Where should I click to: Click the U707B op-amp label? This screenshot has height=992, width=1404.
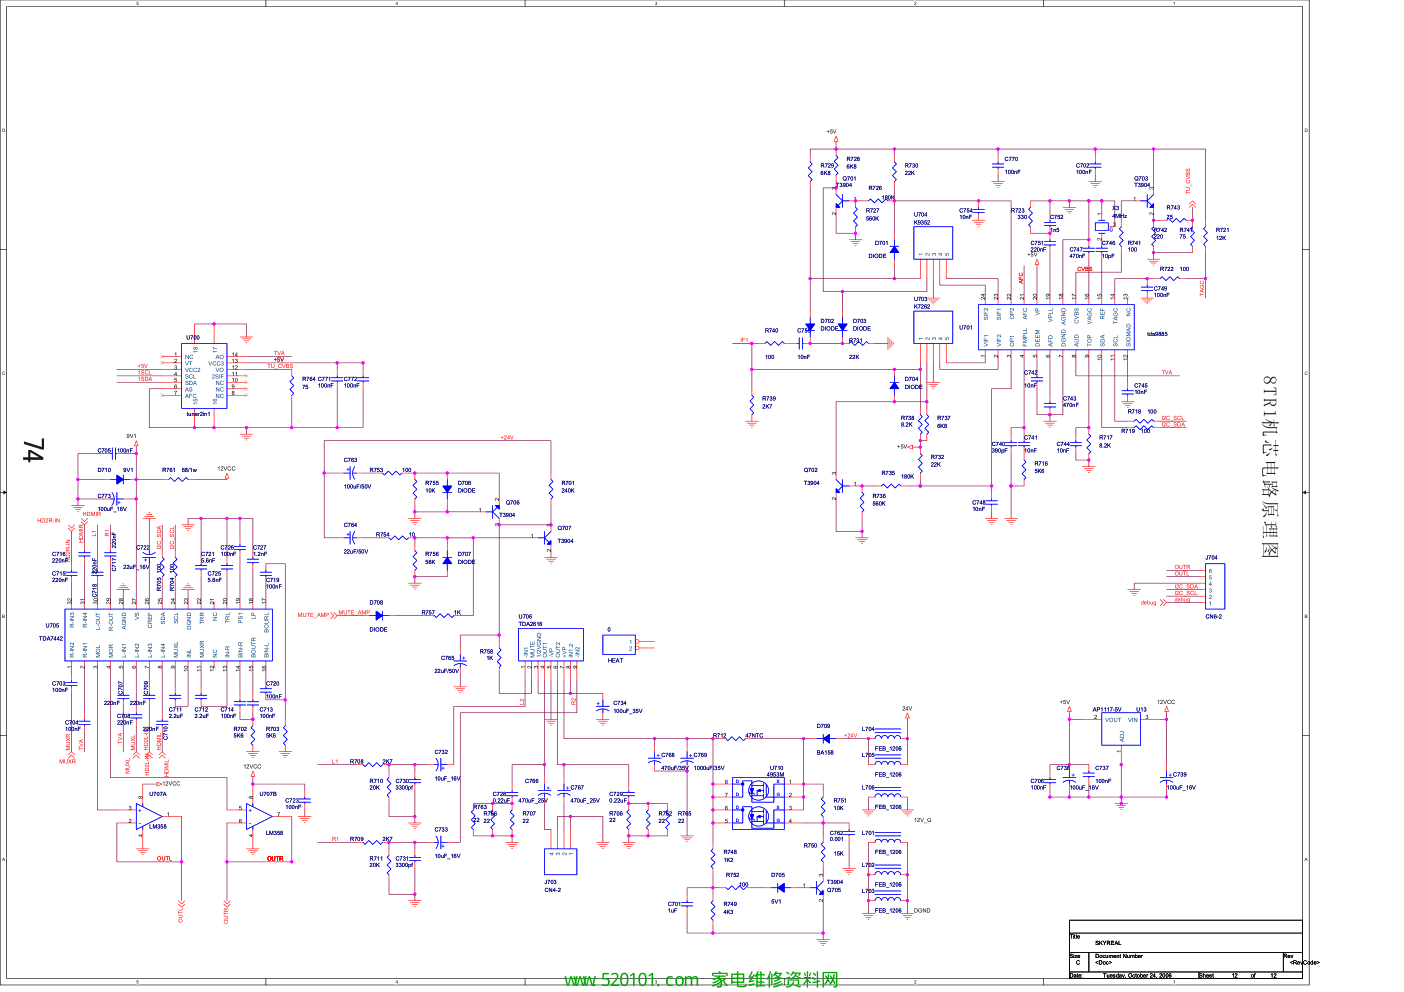(268, 794)
